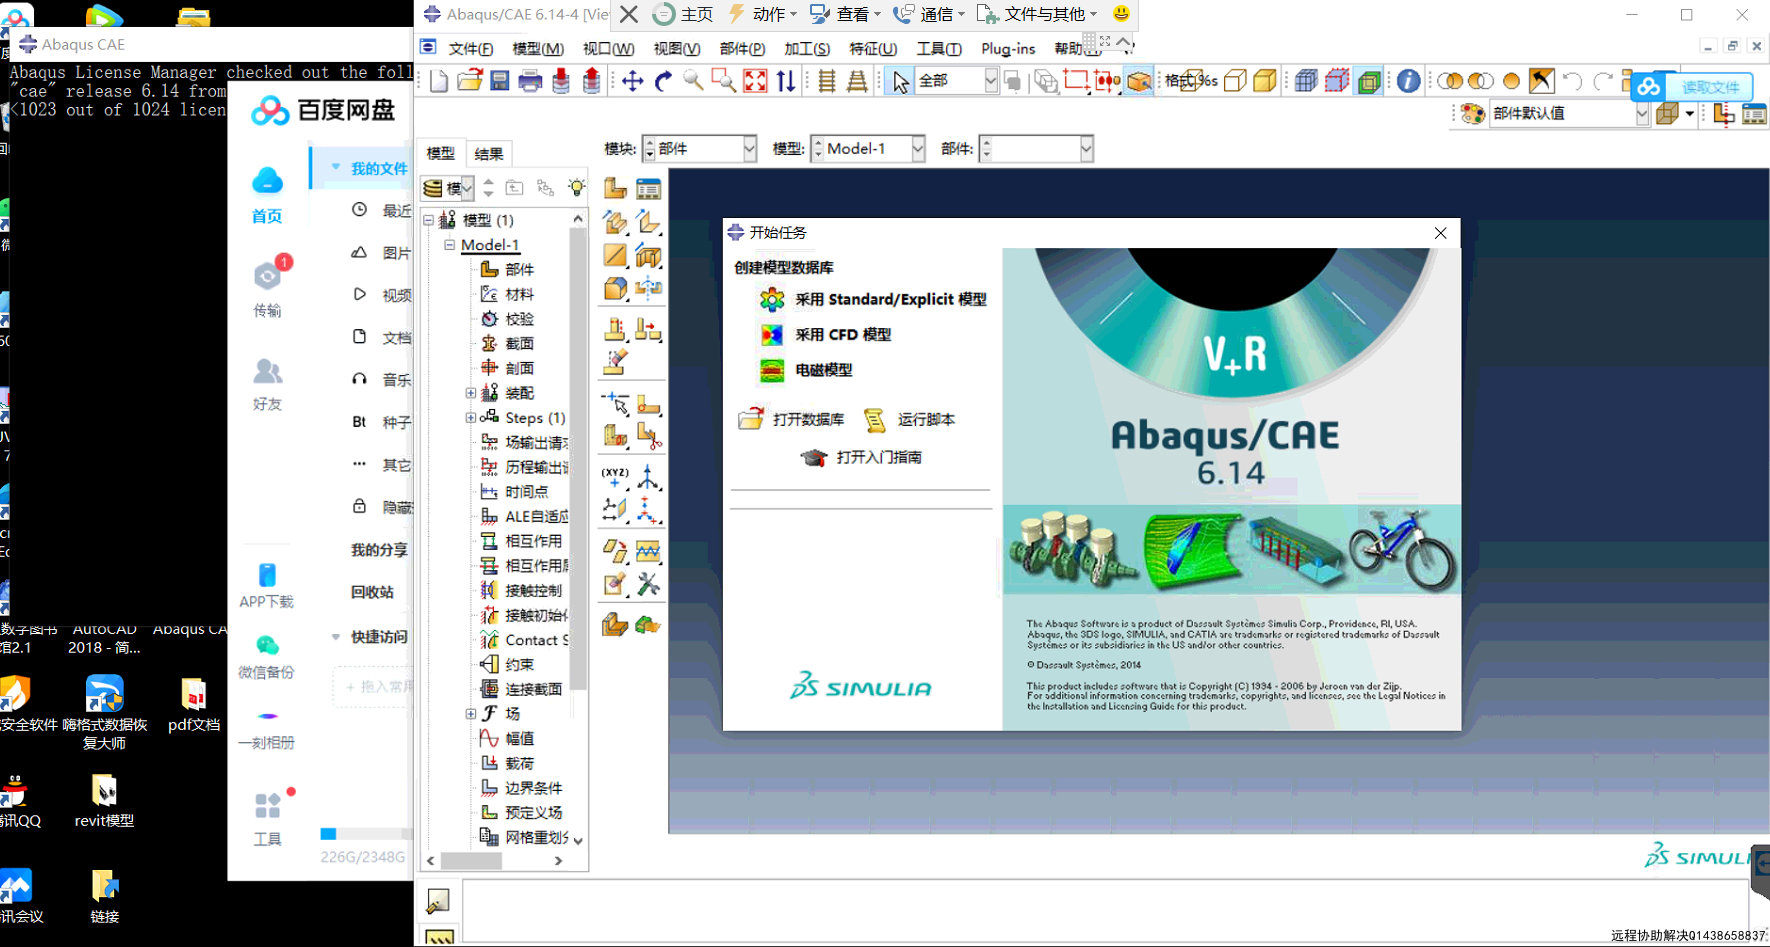Toggle Shaded render style

coord(1265,81)
